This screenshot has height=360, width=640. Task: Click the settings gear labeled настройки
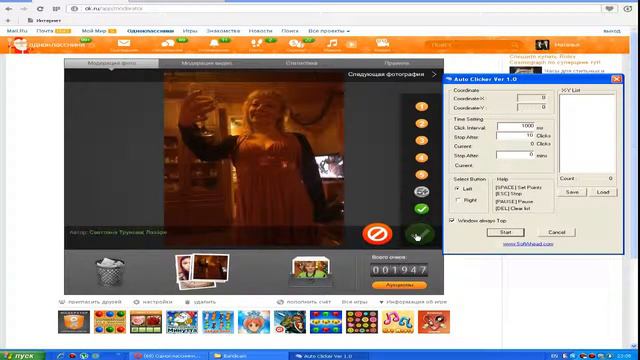point(153,302)
